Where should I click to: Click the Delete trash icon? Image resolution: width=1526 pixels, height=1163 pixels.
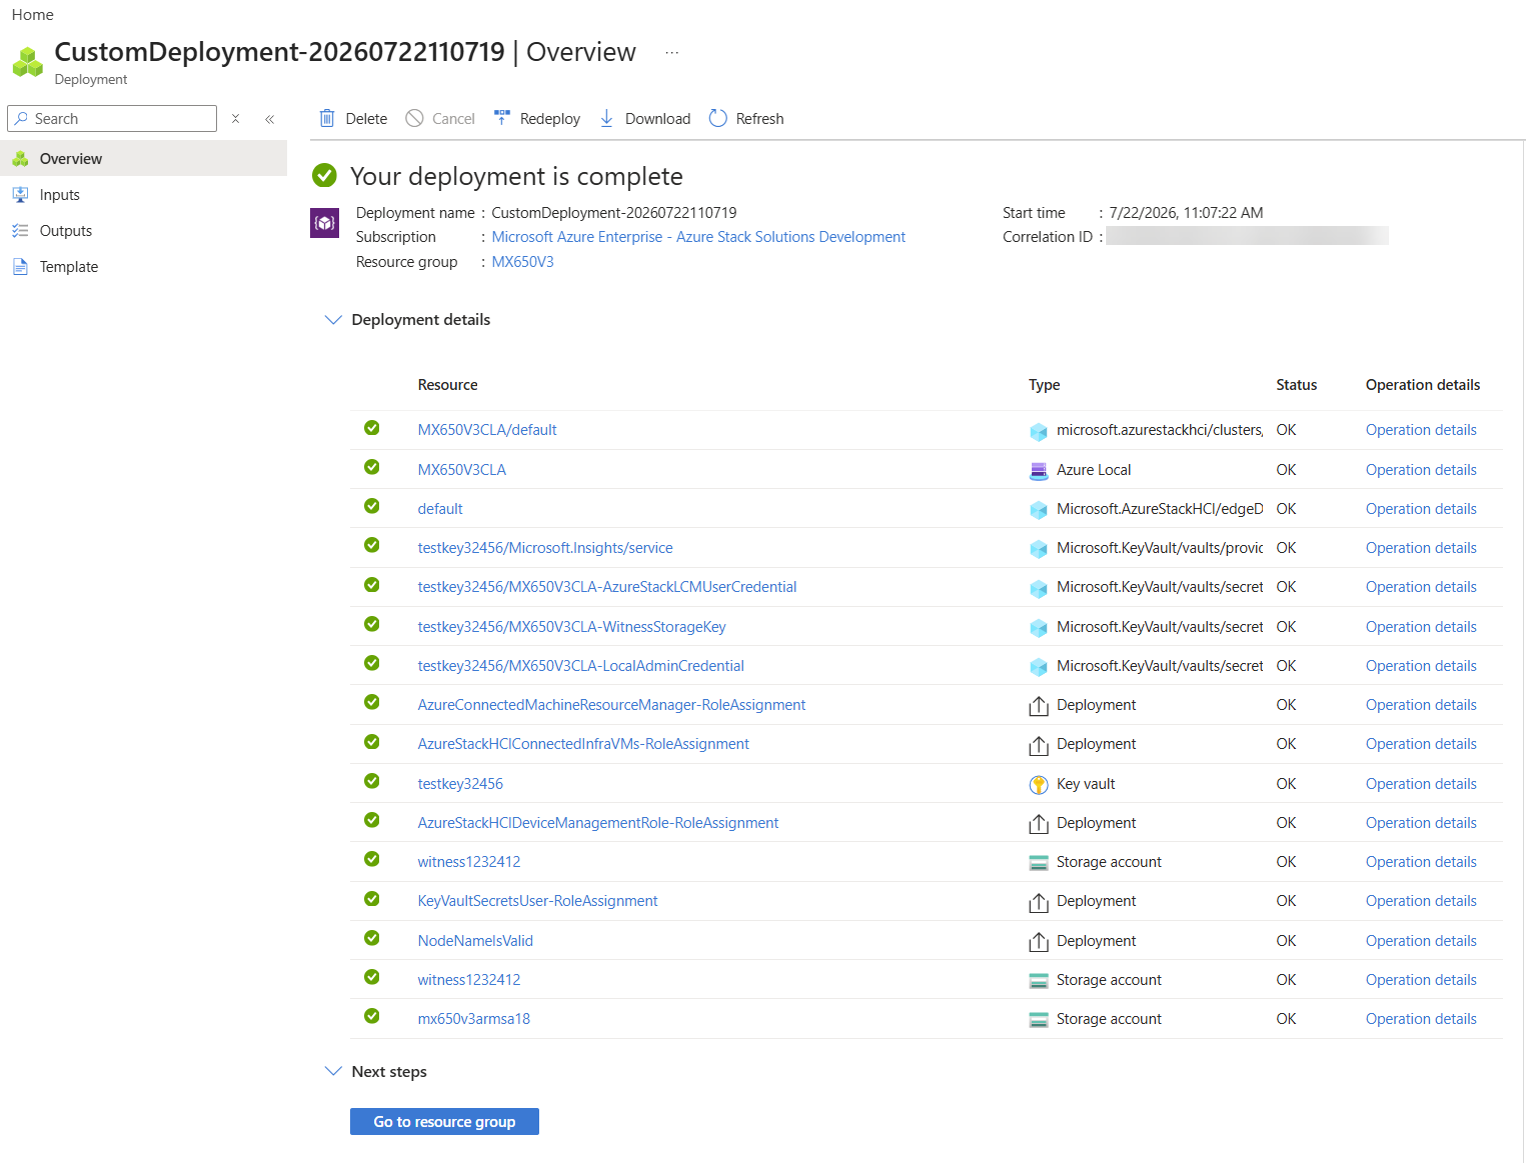327,118
